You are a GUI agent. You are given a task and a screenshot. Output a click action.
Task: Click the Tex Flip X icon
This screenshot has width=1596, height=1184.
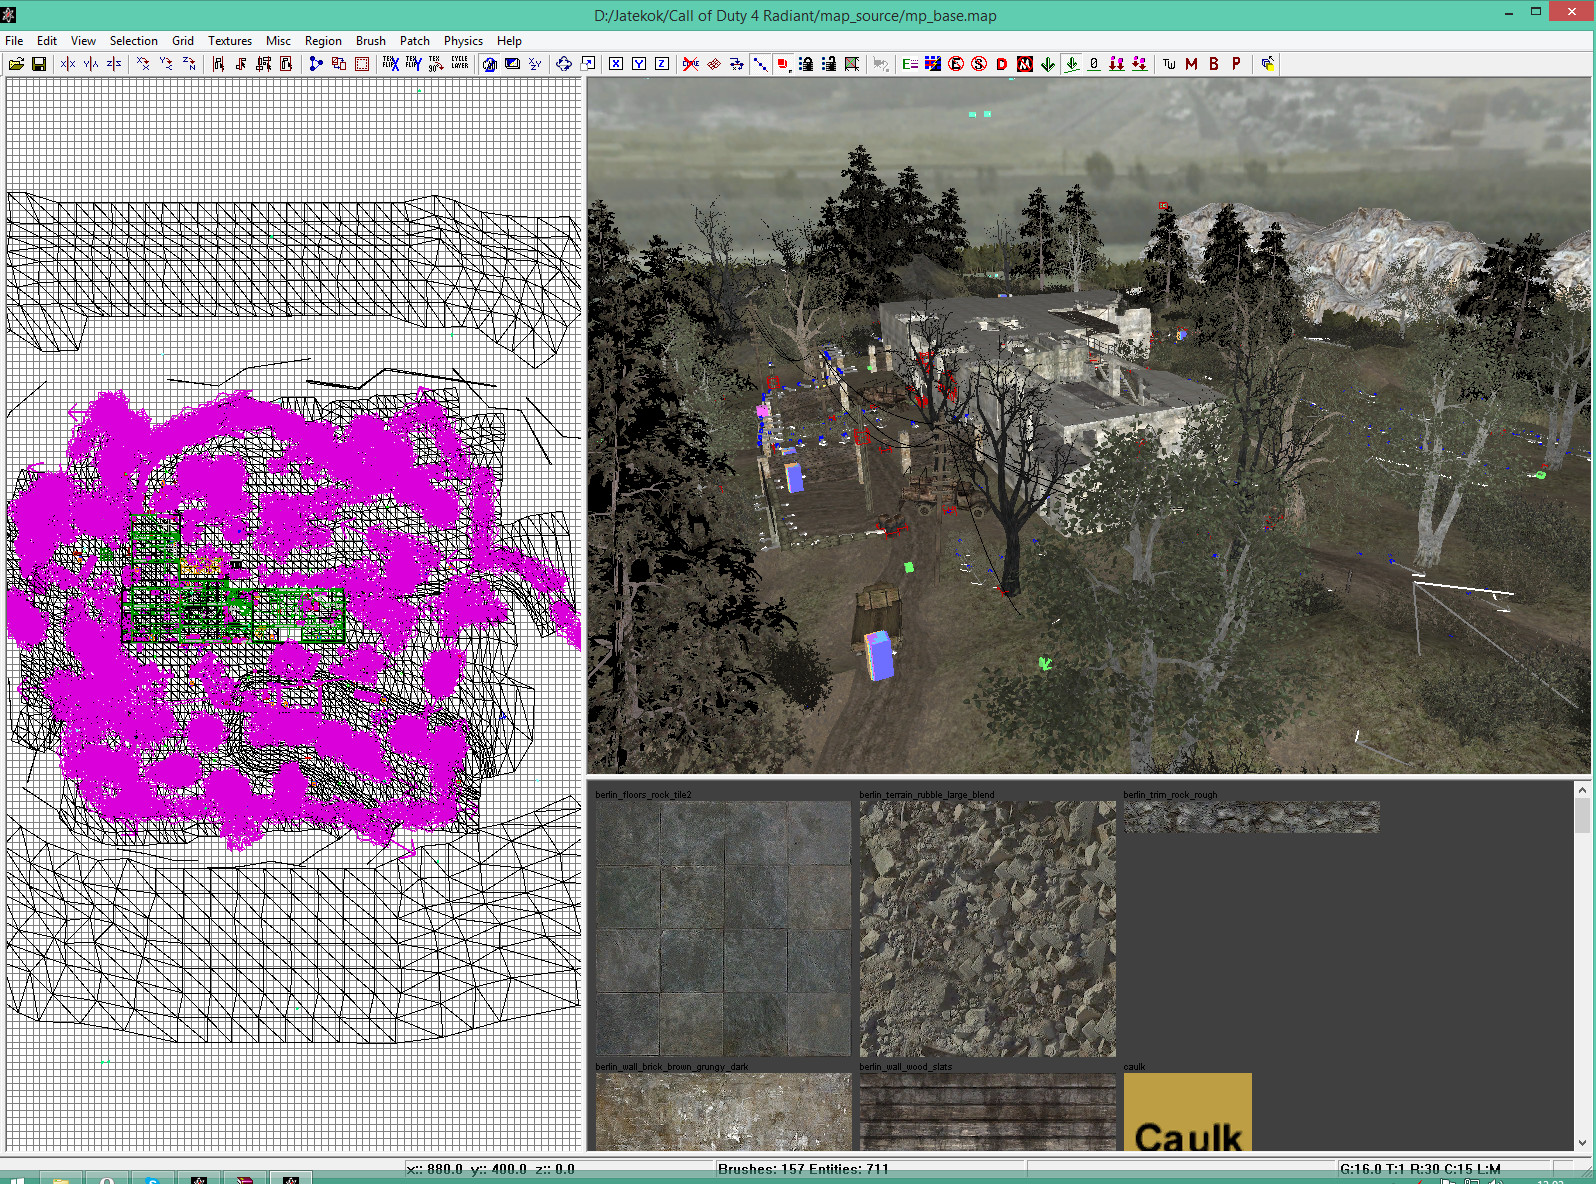point(391,64)
